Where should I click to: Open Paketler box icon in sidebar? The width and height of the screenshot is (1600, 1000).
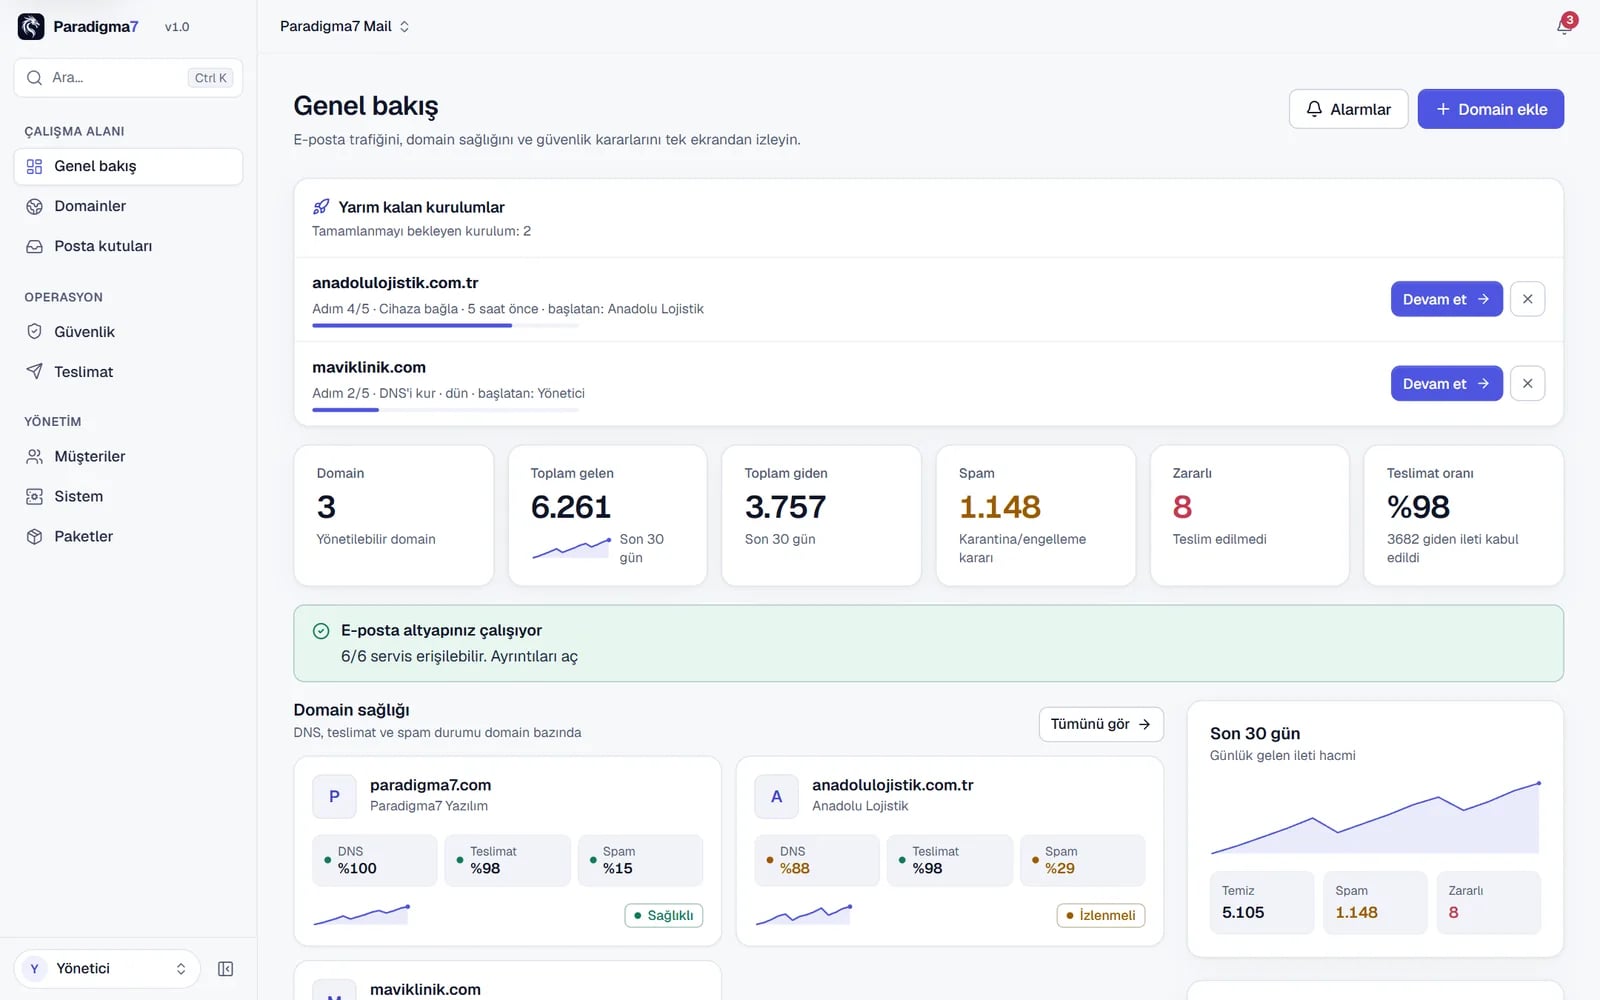(34, 536)
